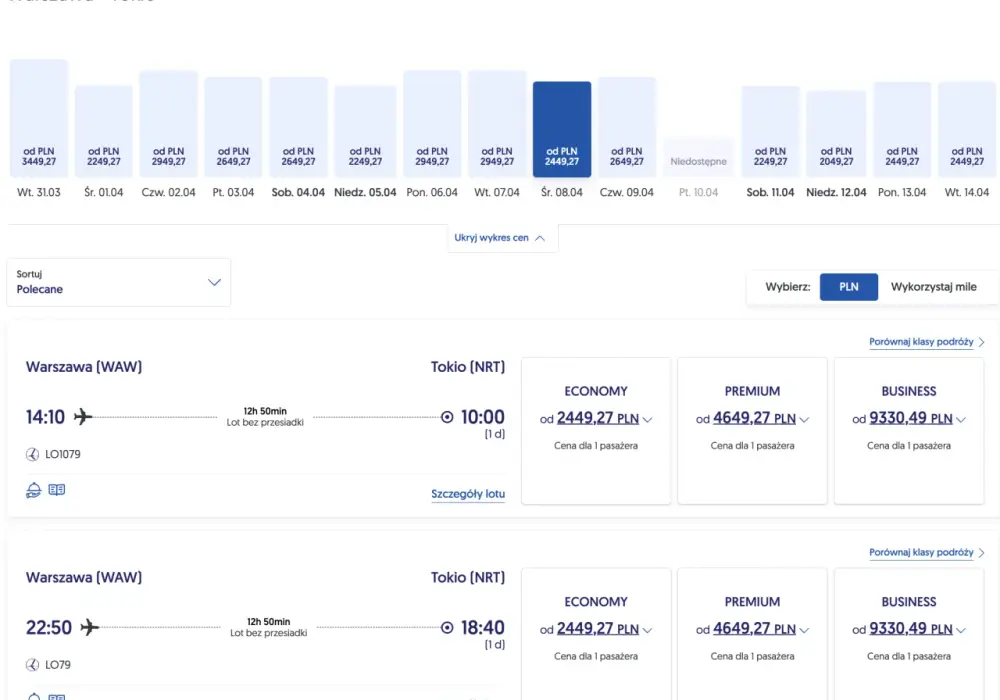1000x700 pixels.
Task: Select date Niedz. 12.04 at PLN 2049,27
Action: tap(836, 134)
